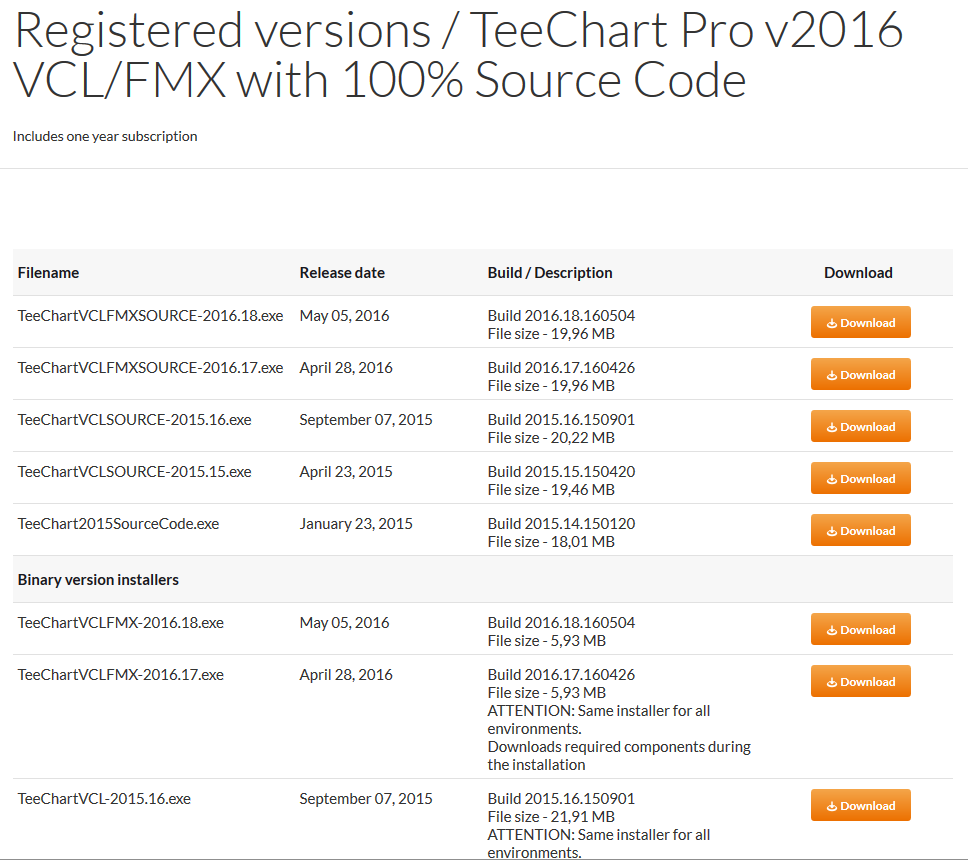This screenshot has width=968, height=860.
Task: Click download icon for January 23, 2015 release
Action: [x=832, y=531]
